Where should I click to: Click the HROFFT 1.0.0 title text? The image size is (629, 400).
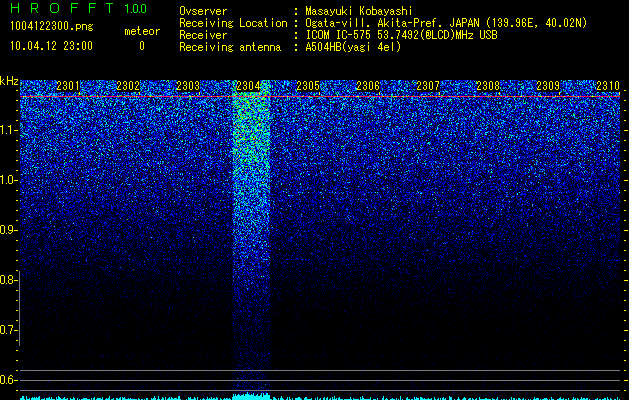79,8
